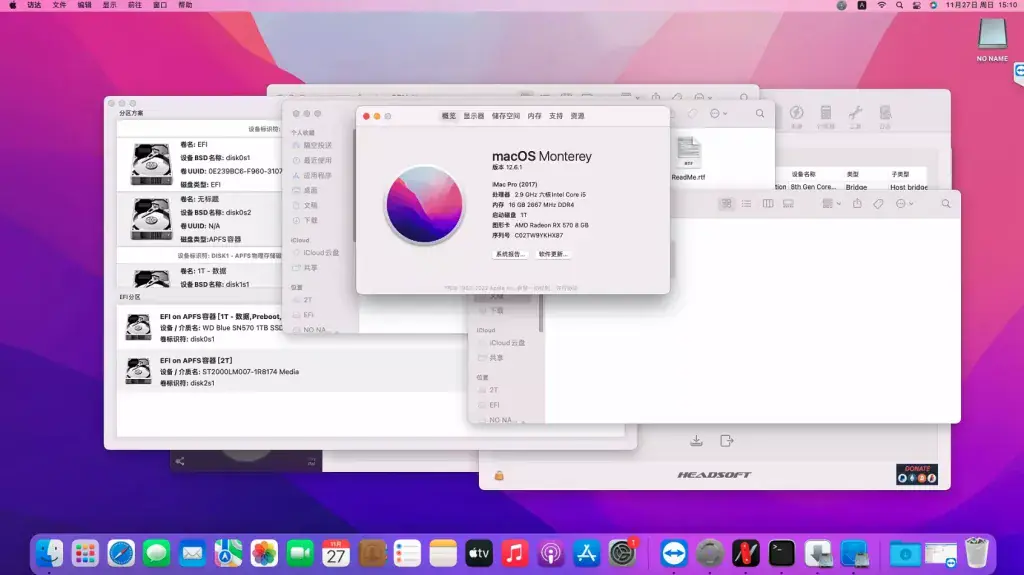This screenshot has height=575, width=1024.
Task: Open the action dropdown in front Finder toolbar
Action: tap(904, 204)
